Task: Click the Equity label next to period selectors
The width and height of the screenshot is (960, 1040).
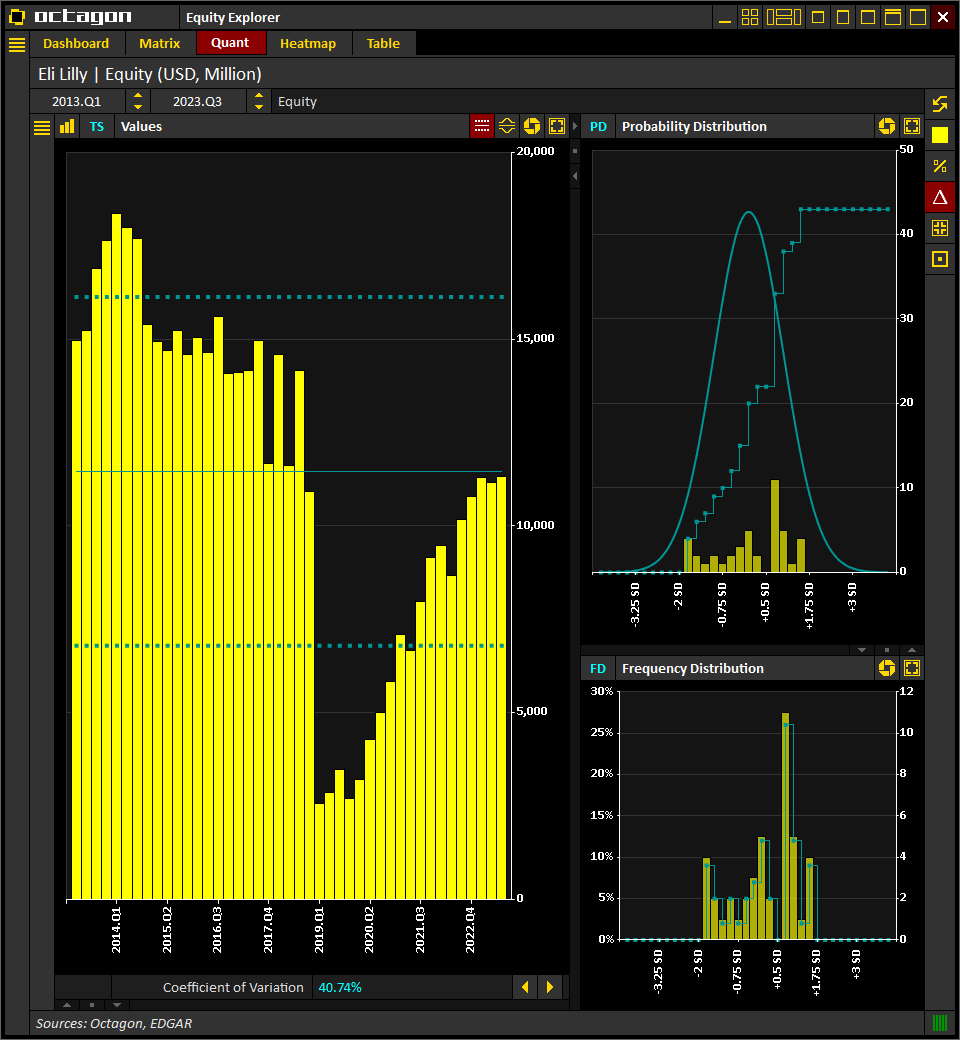Action: [297, 100]
